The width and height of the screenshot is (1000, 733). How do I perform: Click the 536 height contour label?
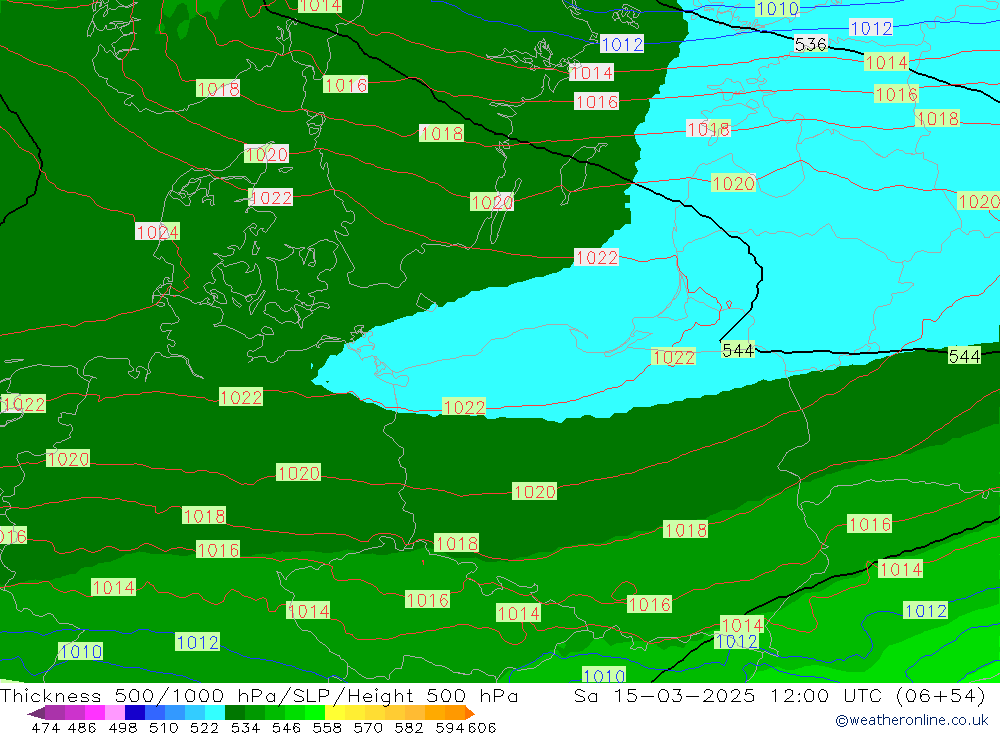pos(811,44)
